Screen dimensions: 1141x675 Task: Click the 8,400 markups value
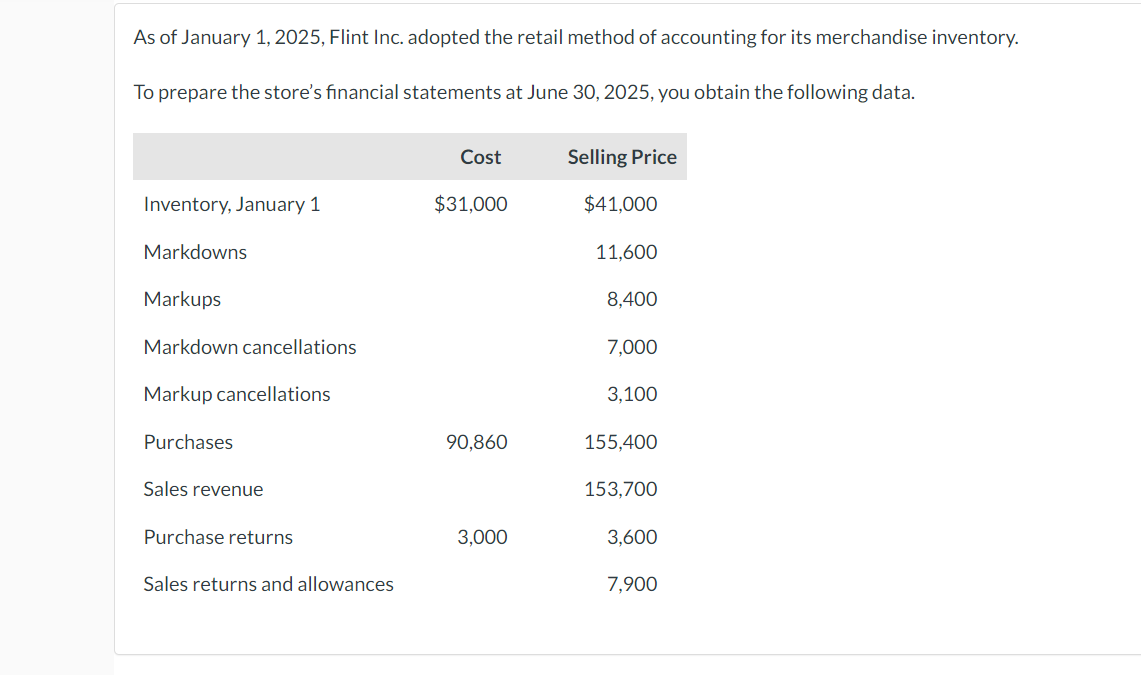click(632, 300)
